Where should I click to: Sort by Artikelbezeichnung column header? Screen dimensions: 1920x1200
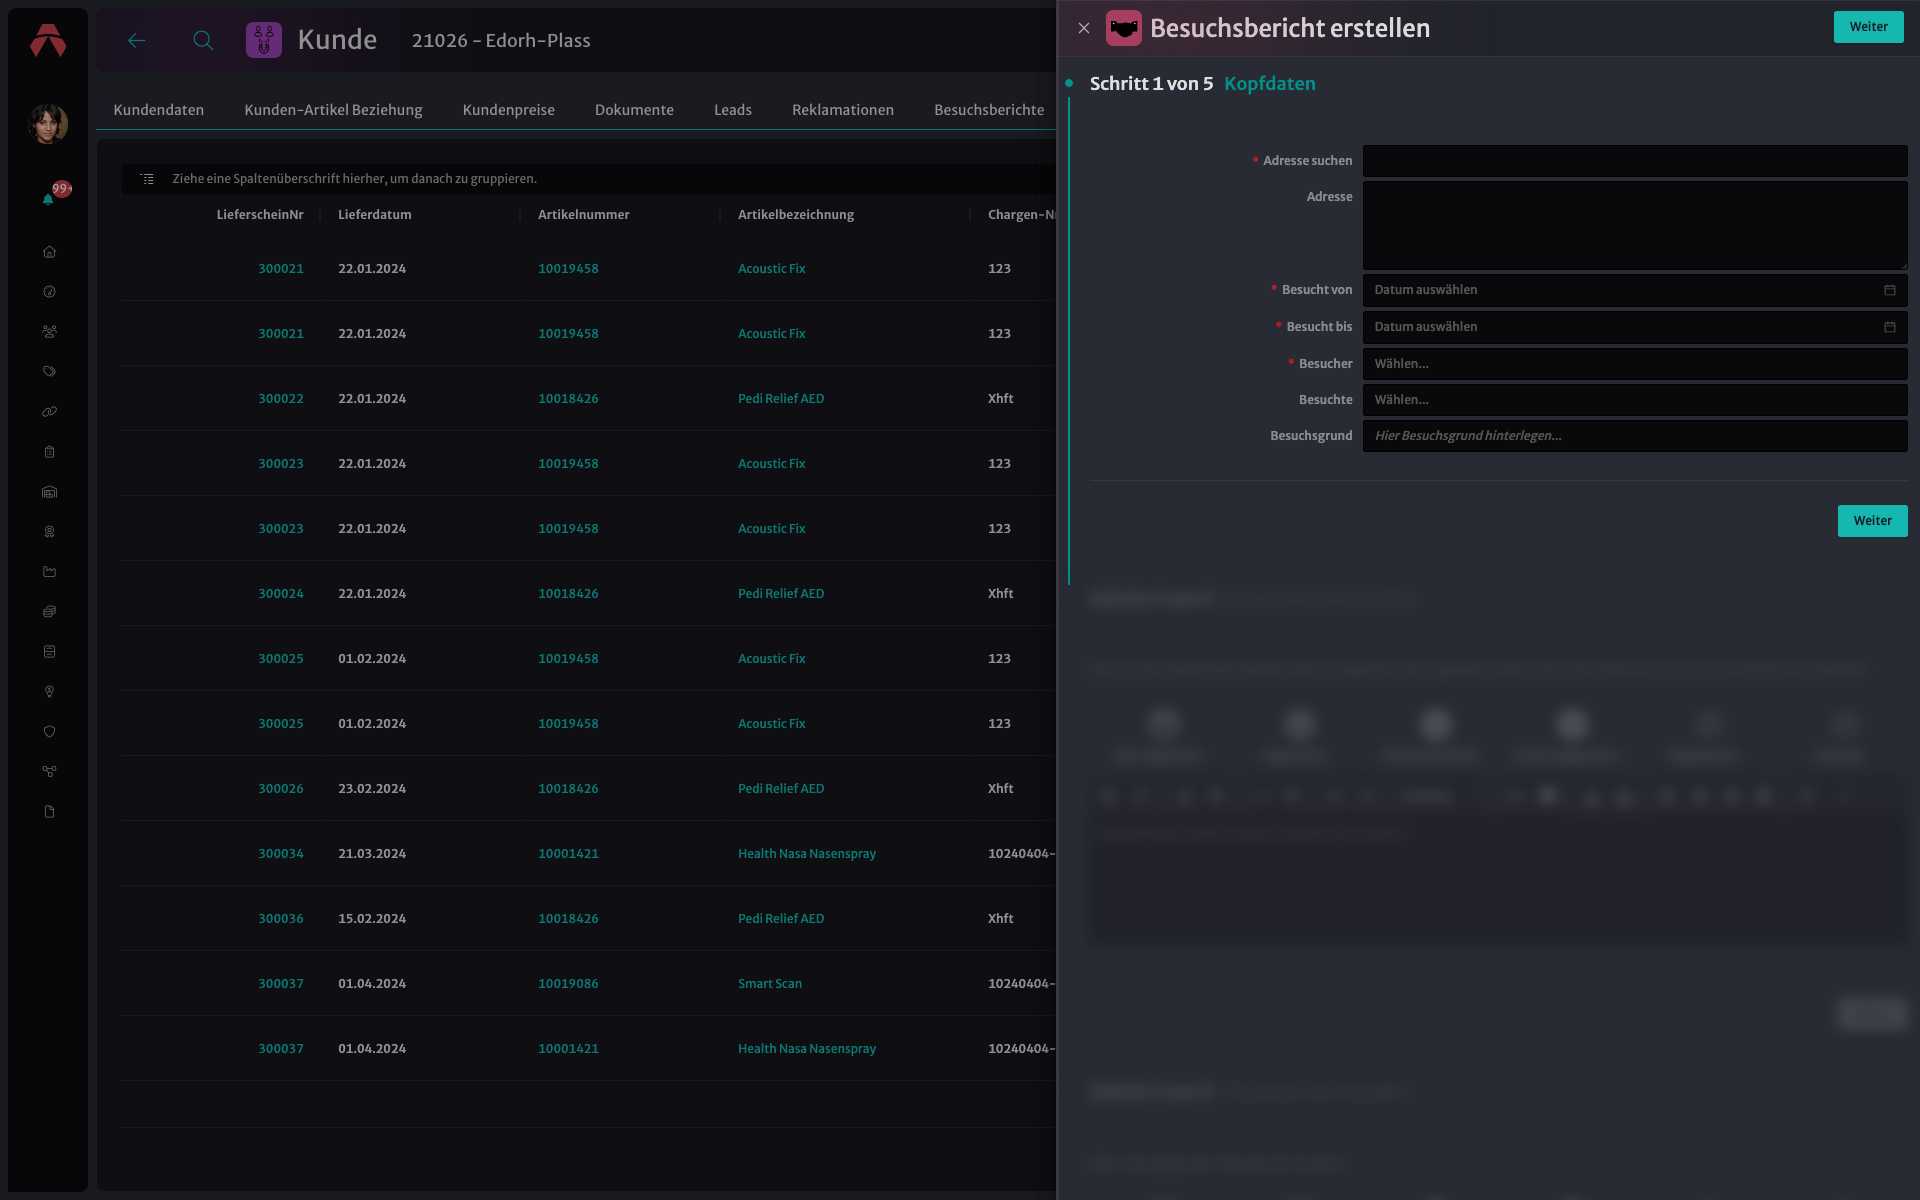[x=796, y=215]
